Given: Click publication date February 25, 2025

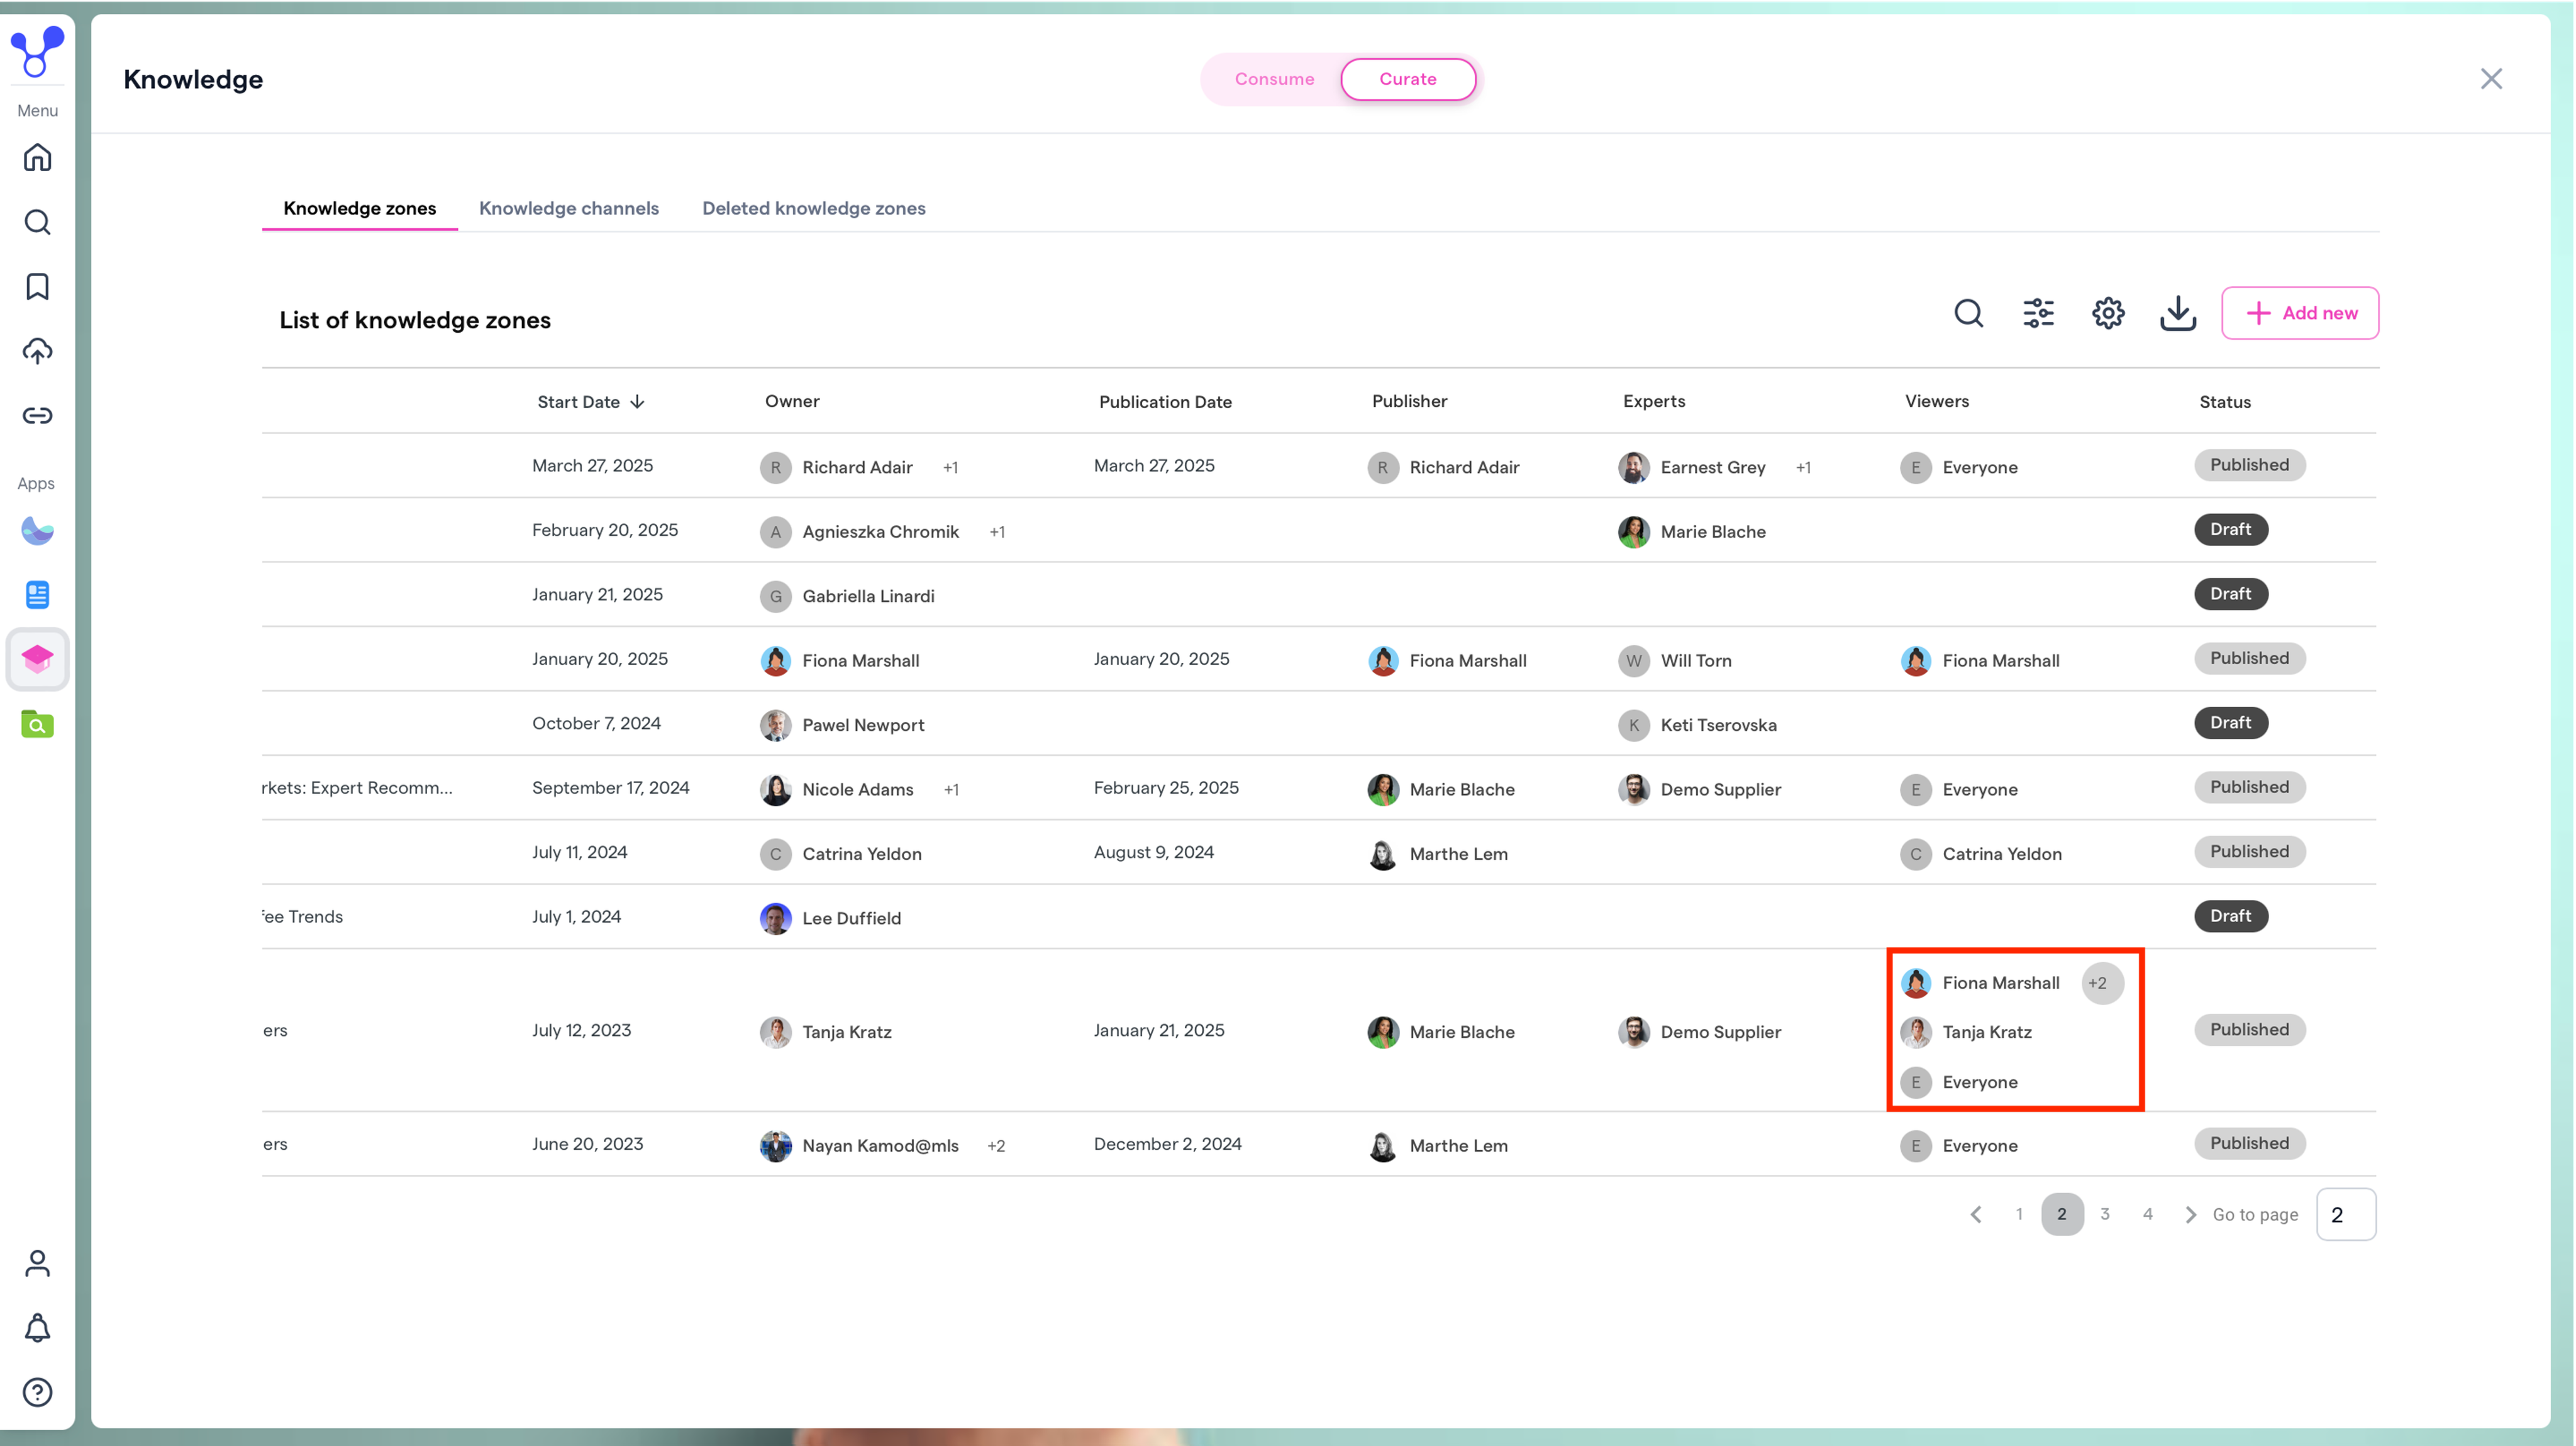Looking at the screenshot, I should click(1166, 788).
